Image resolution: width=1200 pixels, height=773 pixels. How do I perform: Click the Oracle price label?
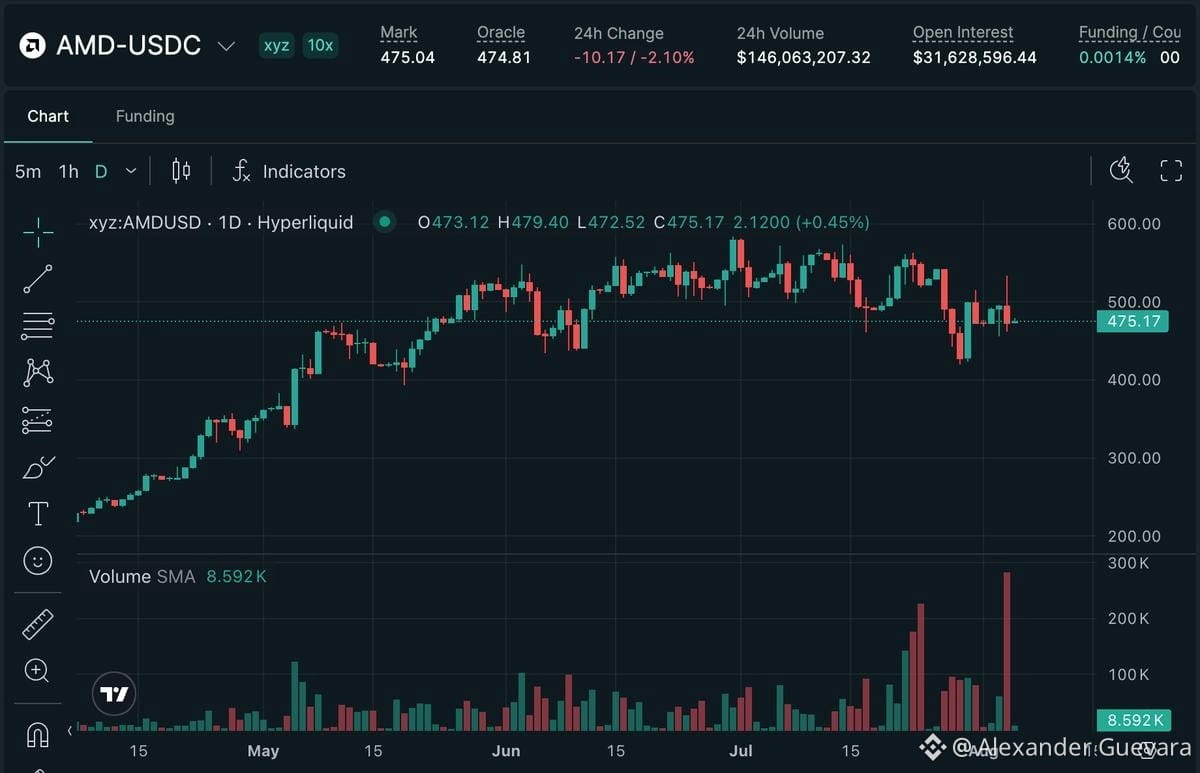tap(501, 33)
